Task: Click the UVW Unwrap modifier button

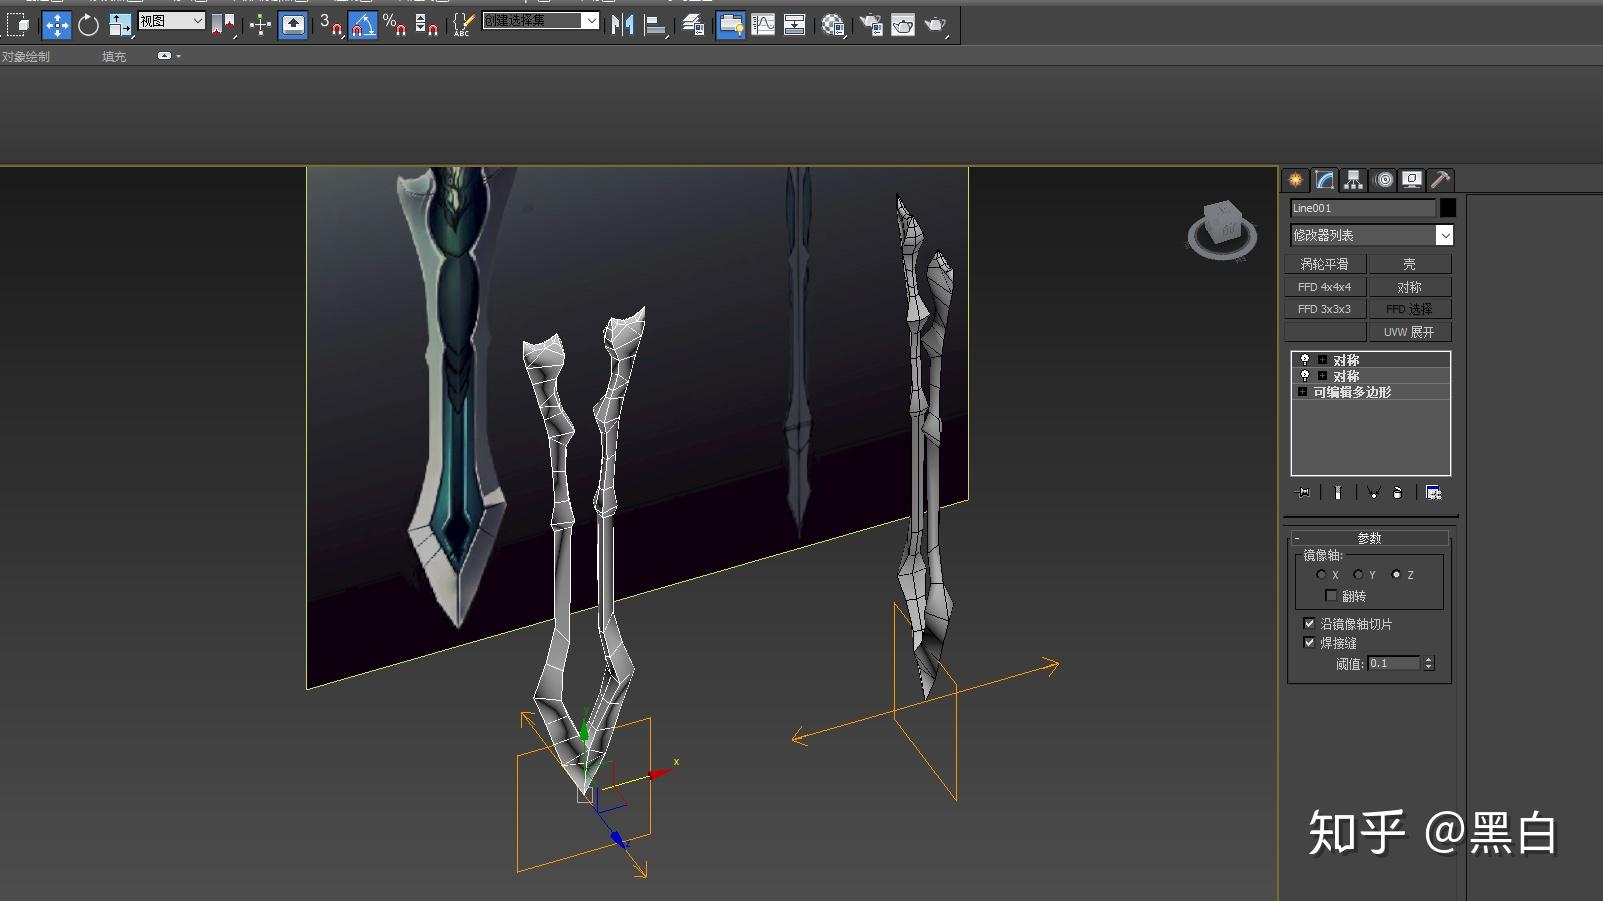Action: [1409, 332]
